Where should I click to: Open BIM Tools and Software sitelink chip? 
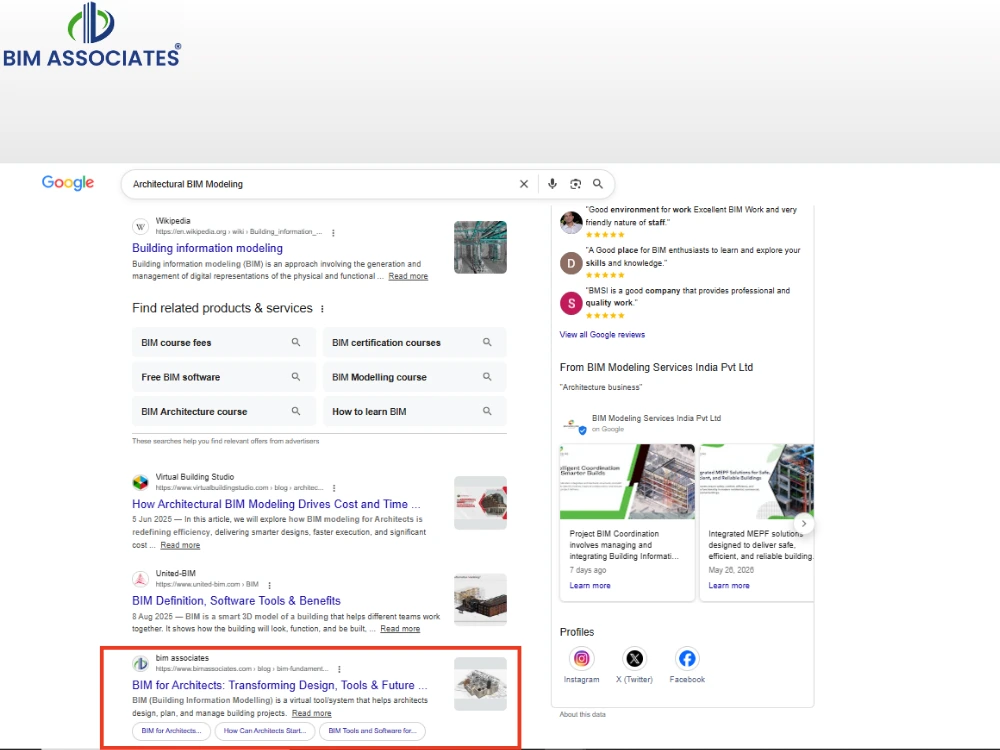(372, 731)
